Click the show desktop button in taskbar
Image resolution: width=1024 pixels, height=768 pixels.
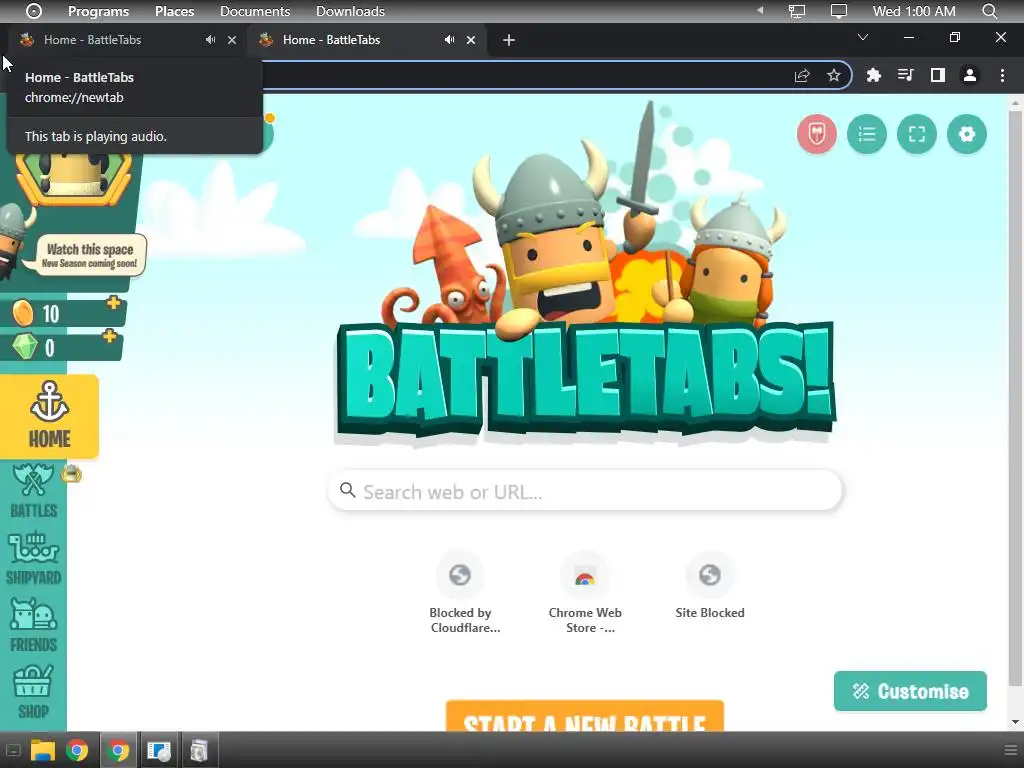(x=13, y=750)
